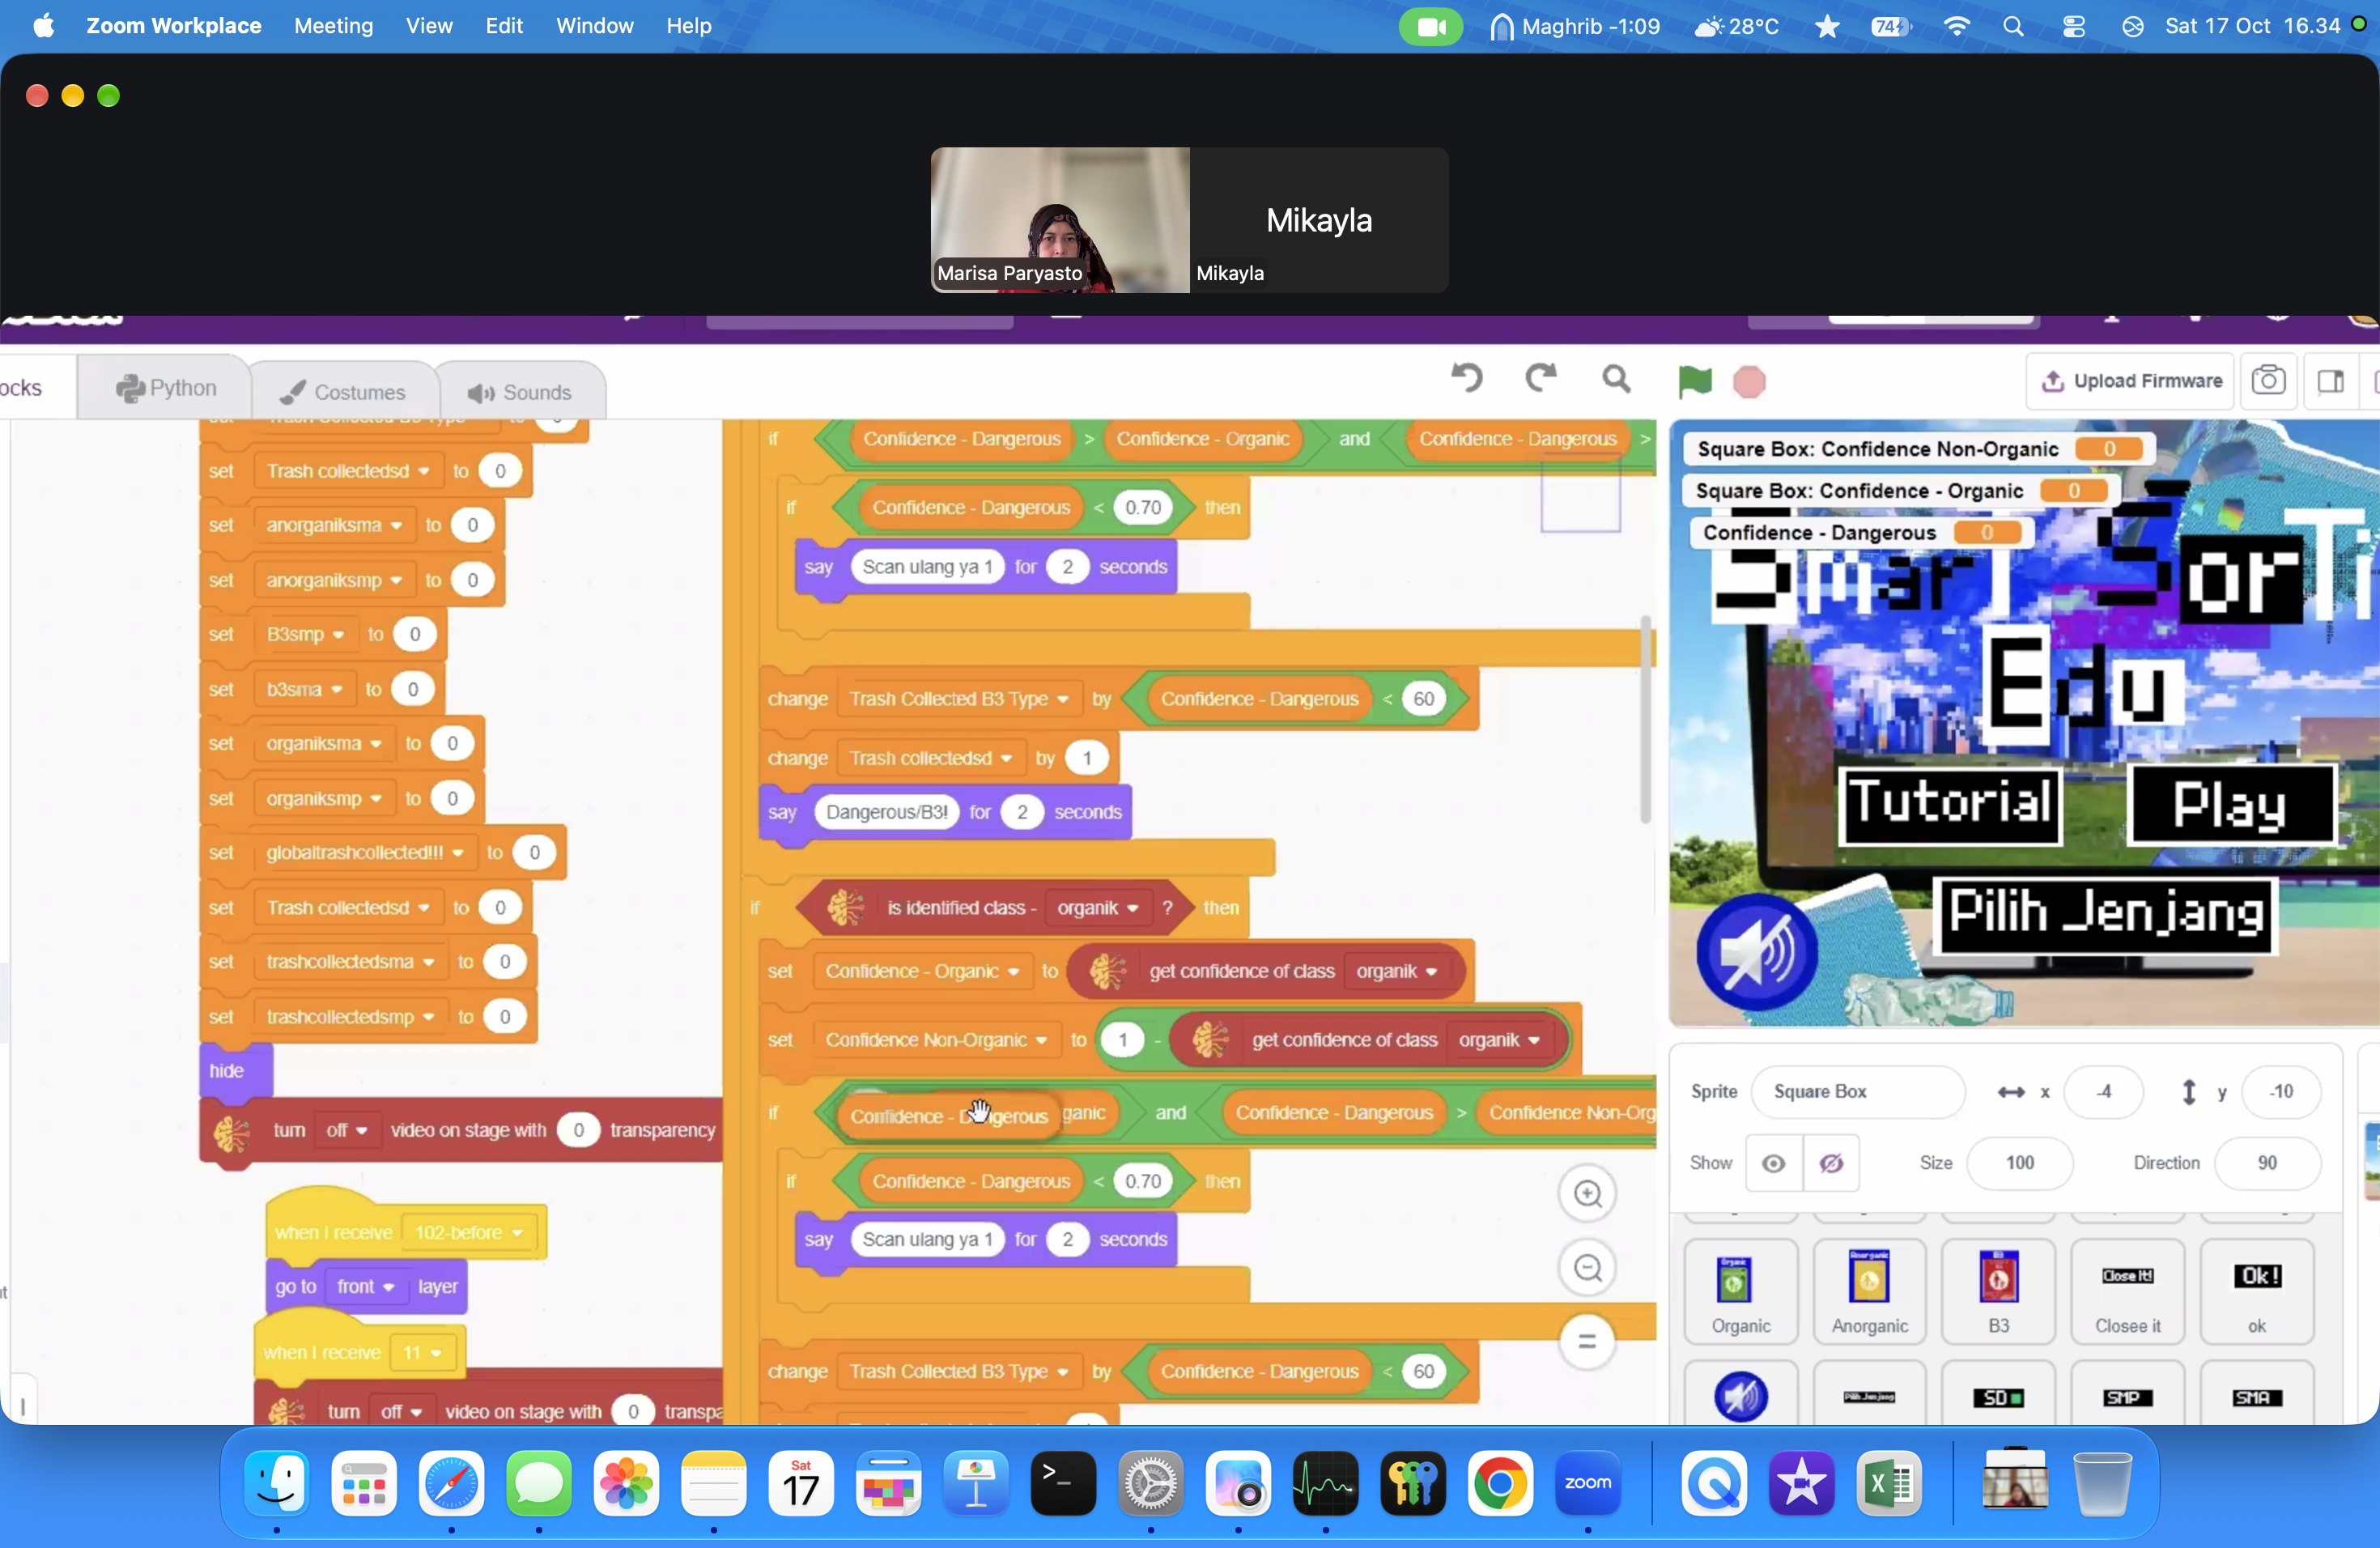
Task: Click the Pilih Jenjang button on the stage
Action: coord(2105,914)
